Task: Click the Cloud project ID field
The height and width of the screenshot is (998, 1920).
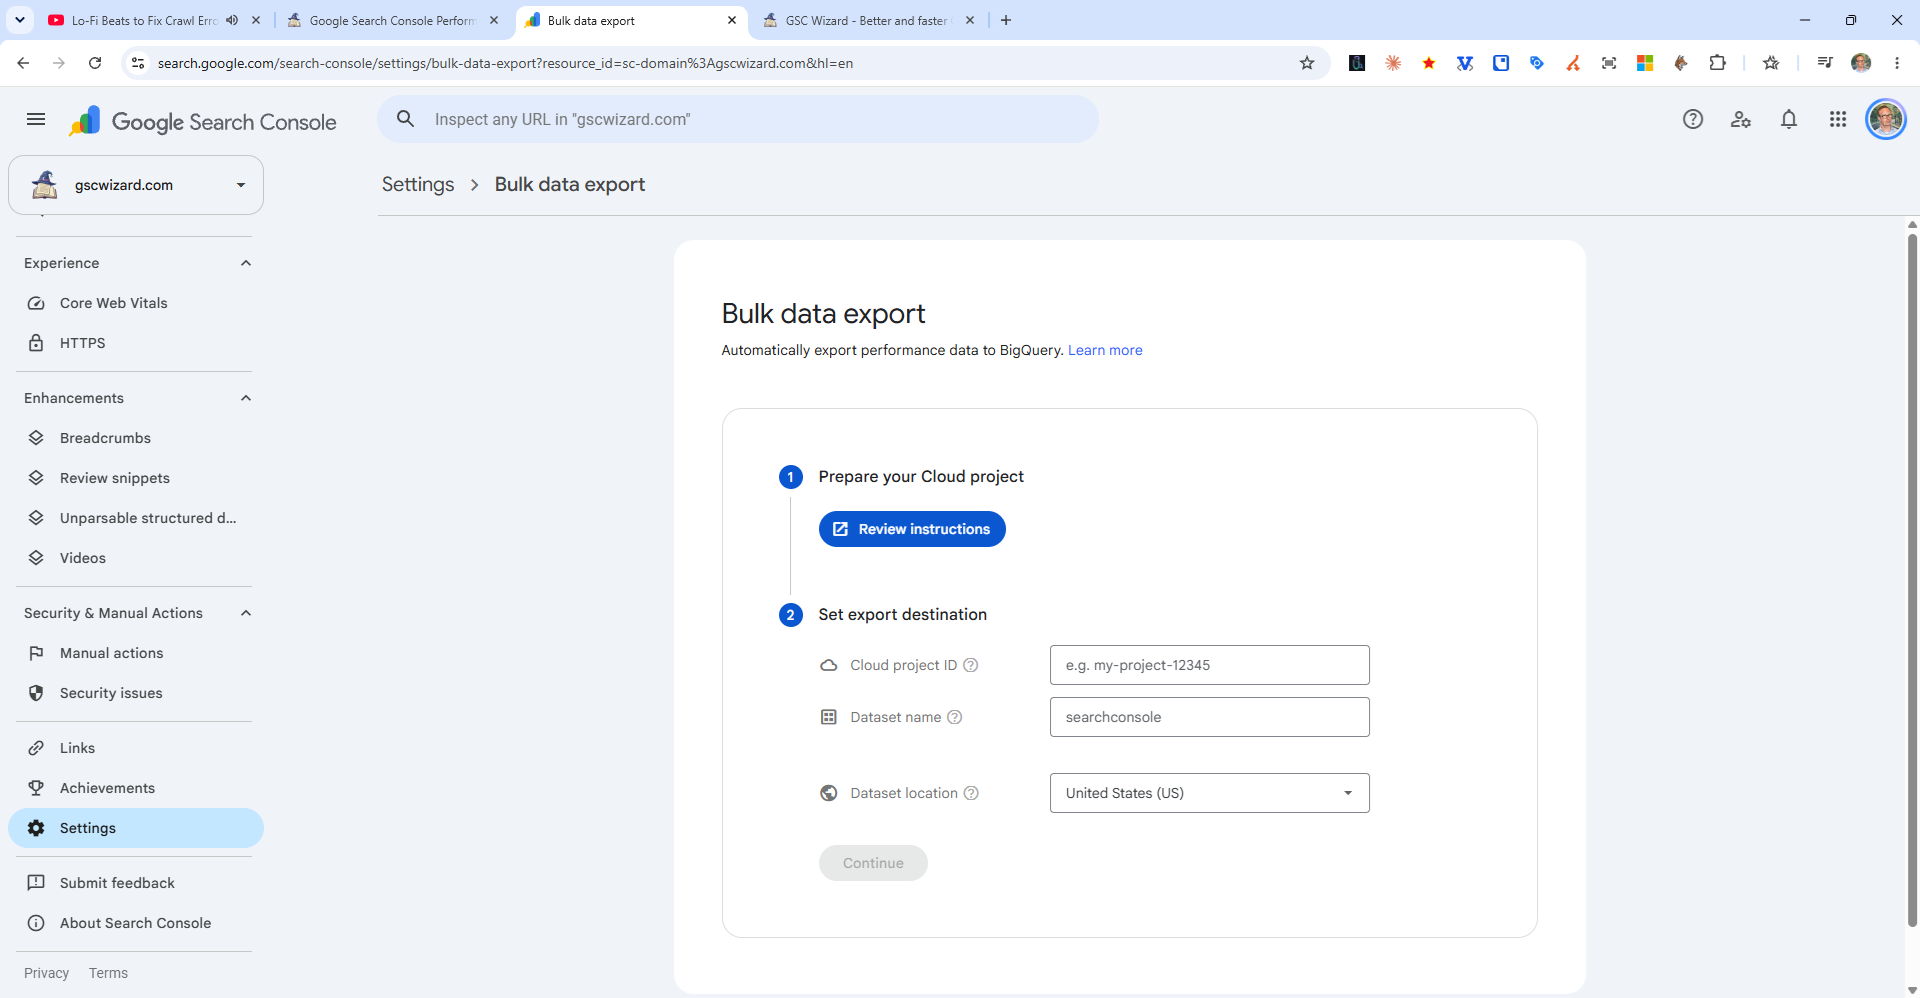Action: [x=1209, y=665]
